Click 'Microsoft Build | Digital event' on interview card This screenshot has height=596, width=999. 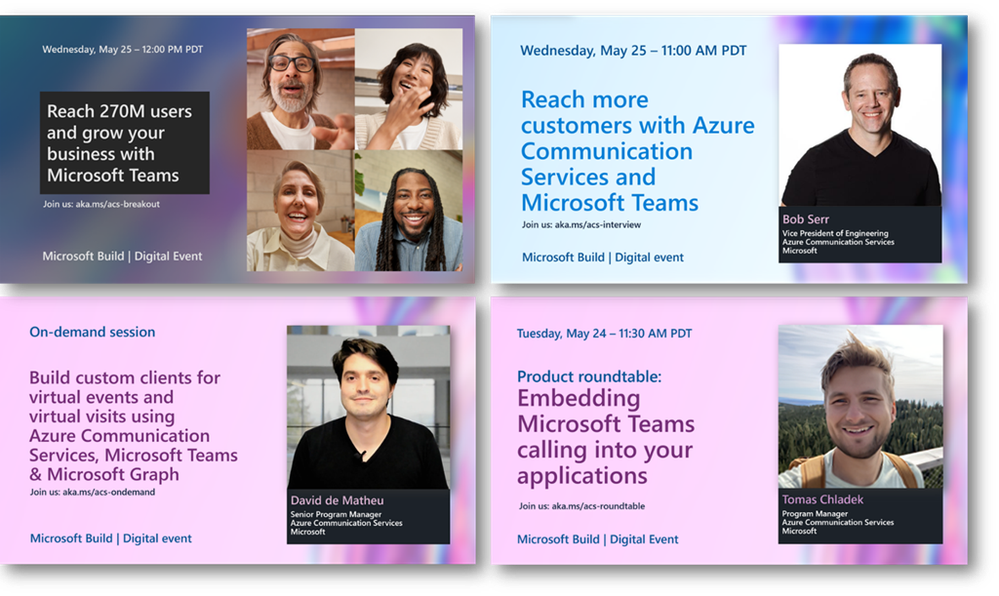603,258
